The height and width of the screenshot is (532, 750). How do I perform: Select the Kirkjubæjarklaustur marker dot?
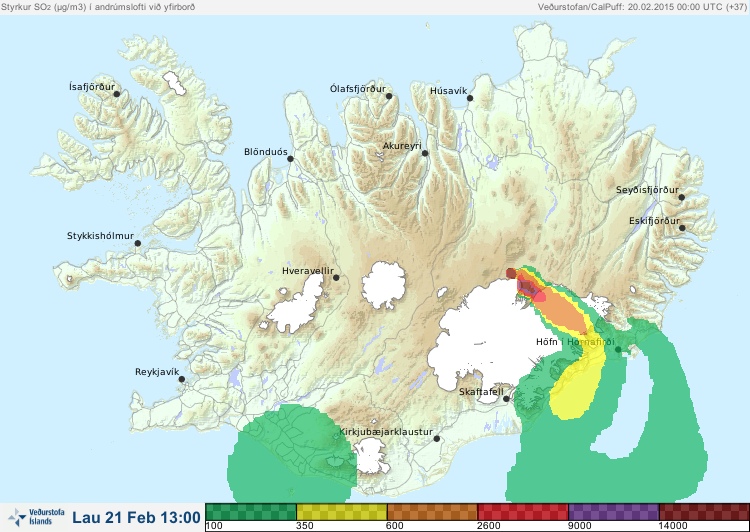click(x=436, y=438)
